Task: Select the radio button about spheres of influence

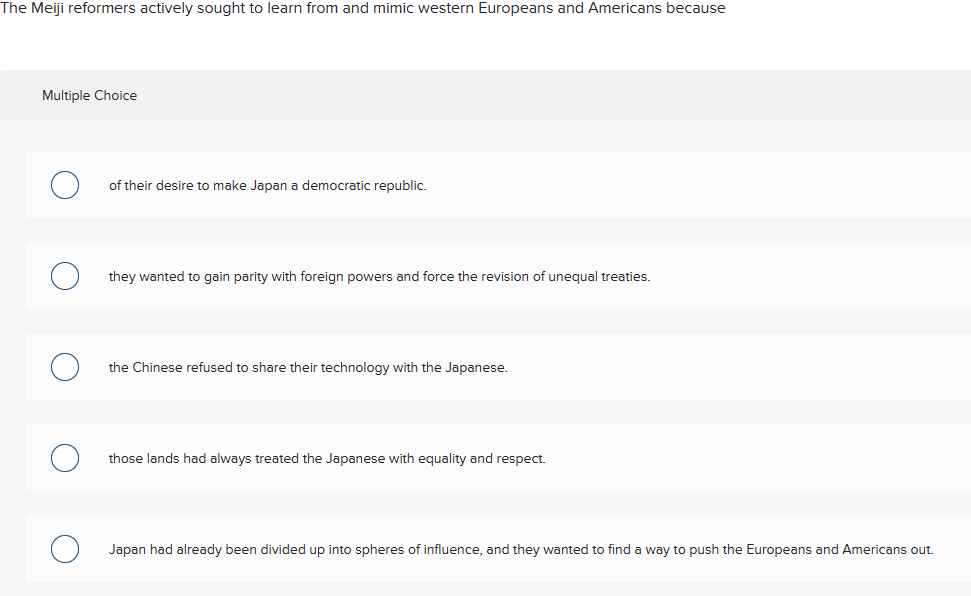Action: 64,549
